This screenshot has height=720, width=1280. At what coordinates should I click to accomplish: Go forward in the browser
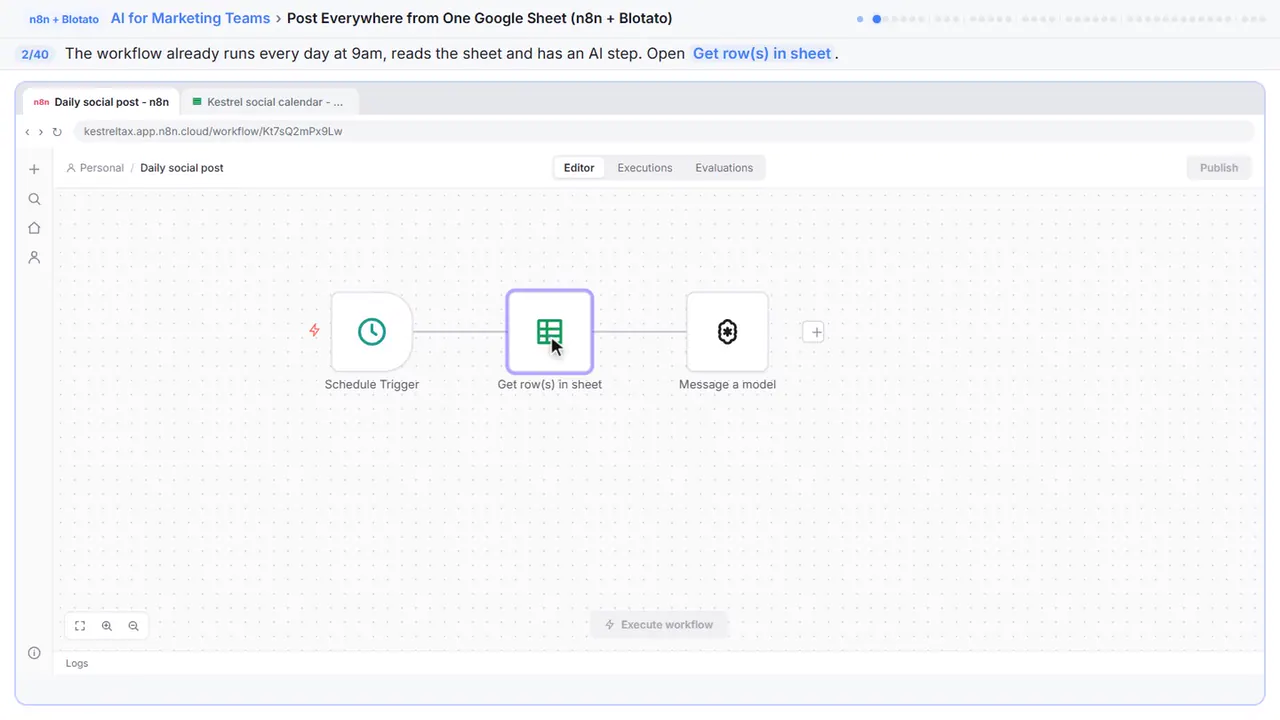point(41,132)
